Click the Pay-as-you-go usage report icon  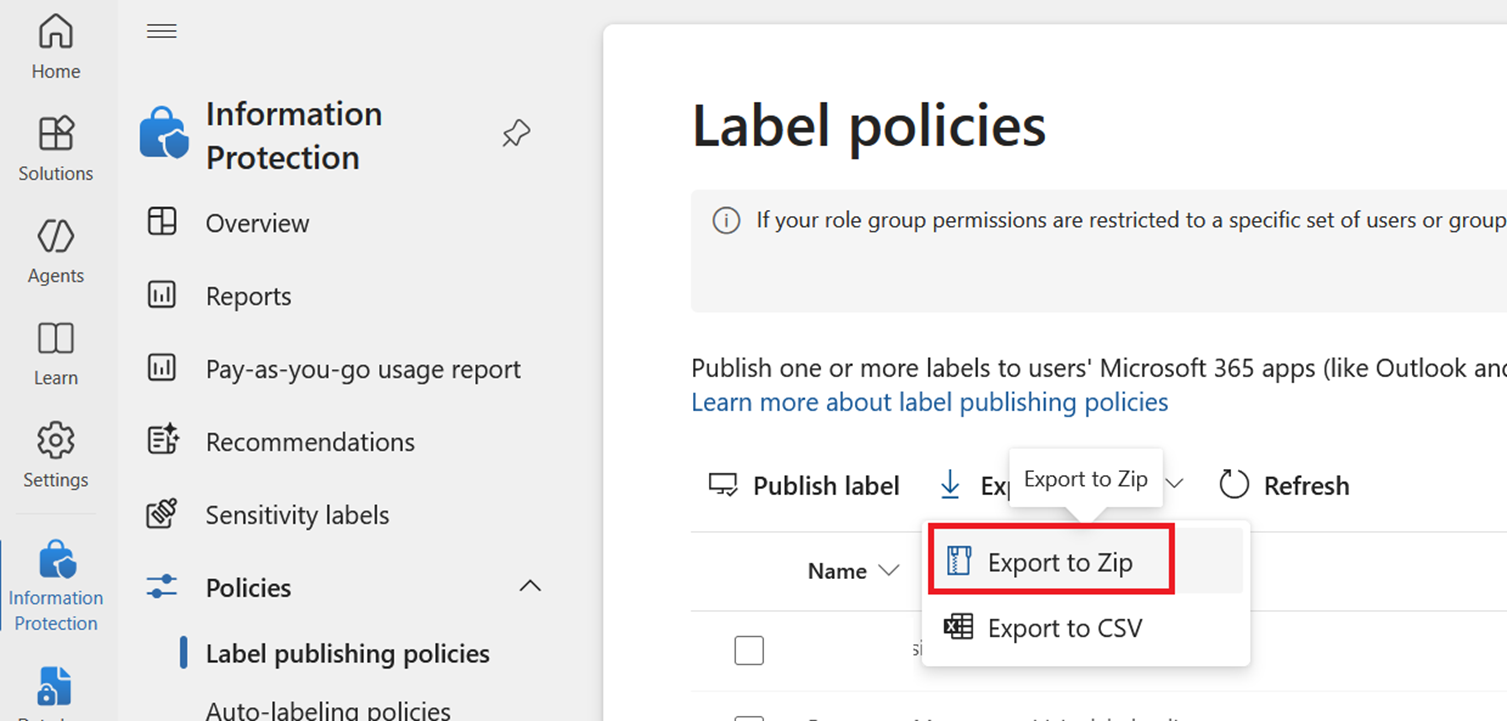(162, 368)
